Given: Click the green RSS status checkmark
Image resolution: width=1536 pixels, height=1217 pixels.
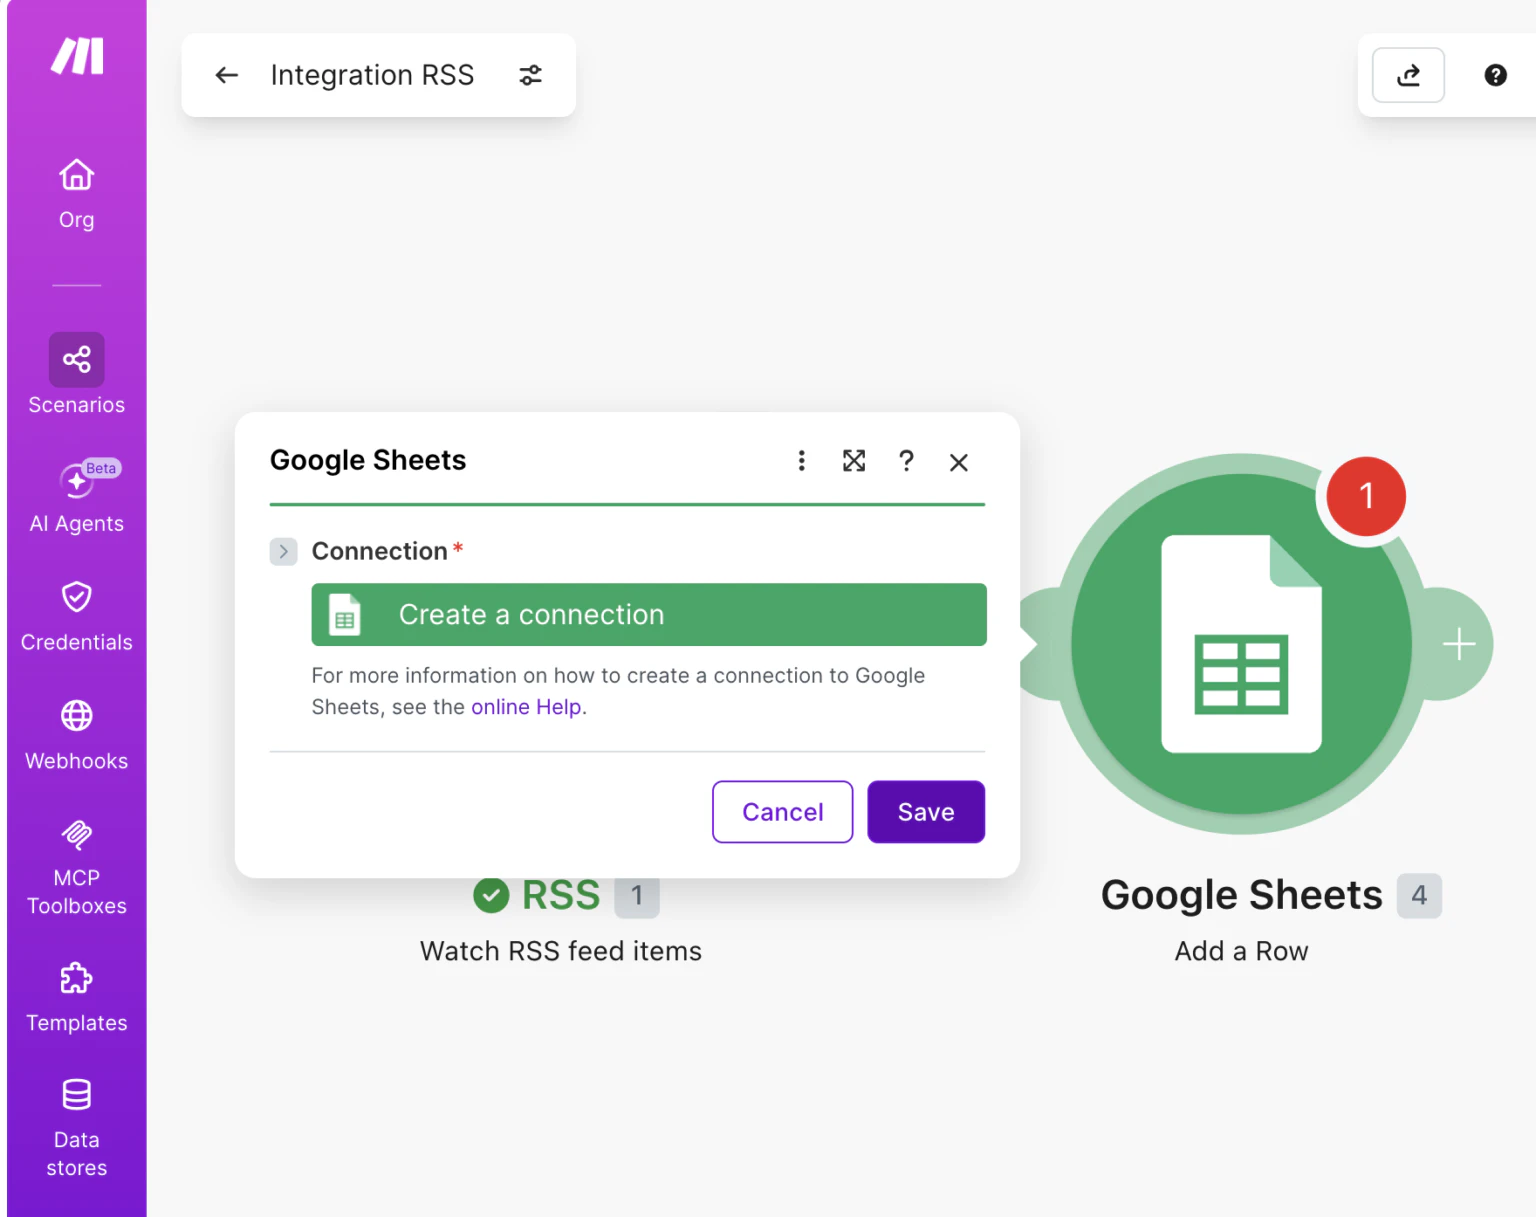Looking at the screenshot, I should pos(491,896).
